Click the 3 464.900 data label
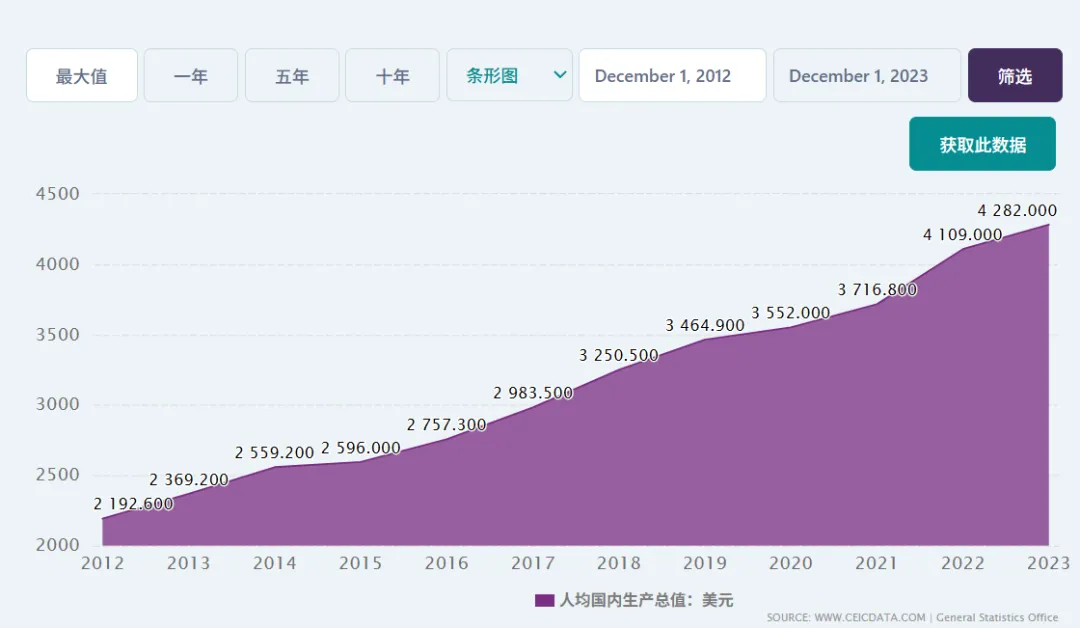This screenshot has width=1080, height=628. pos(705,326)
